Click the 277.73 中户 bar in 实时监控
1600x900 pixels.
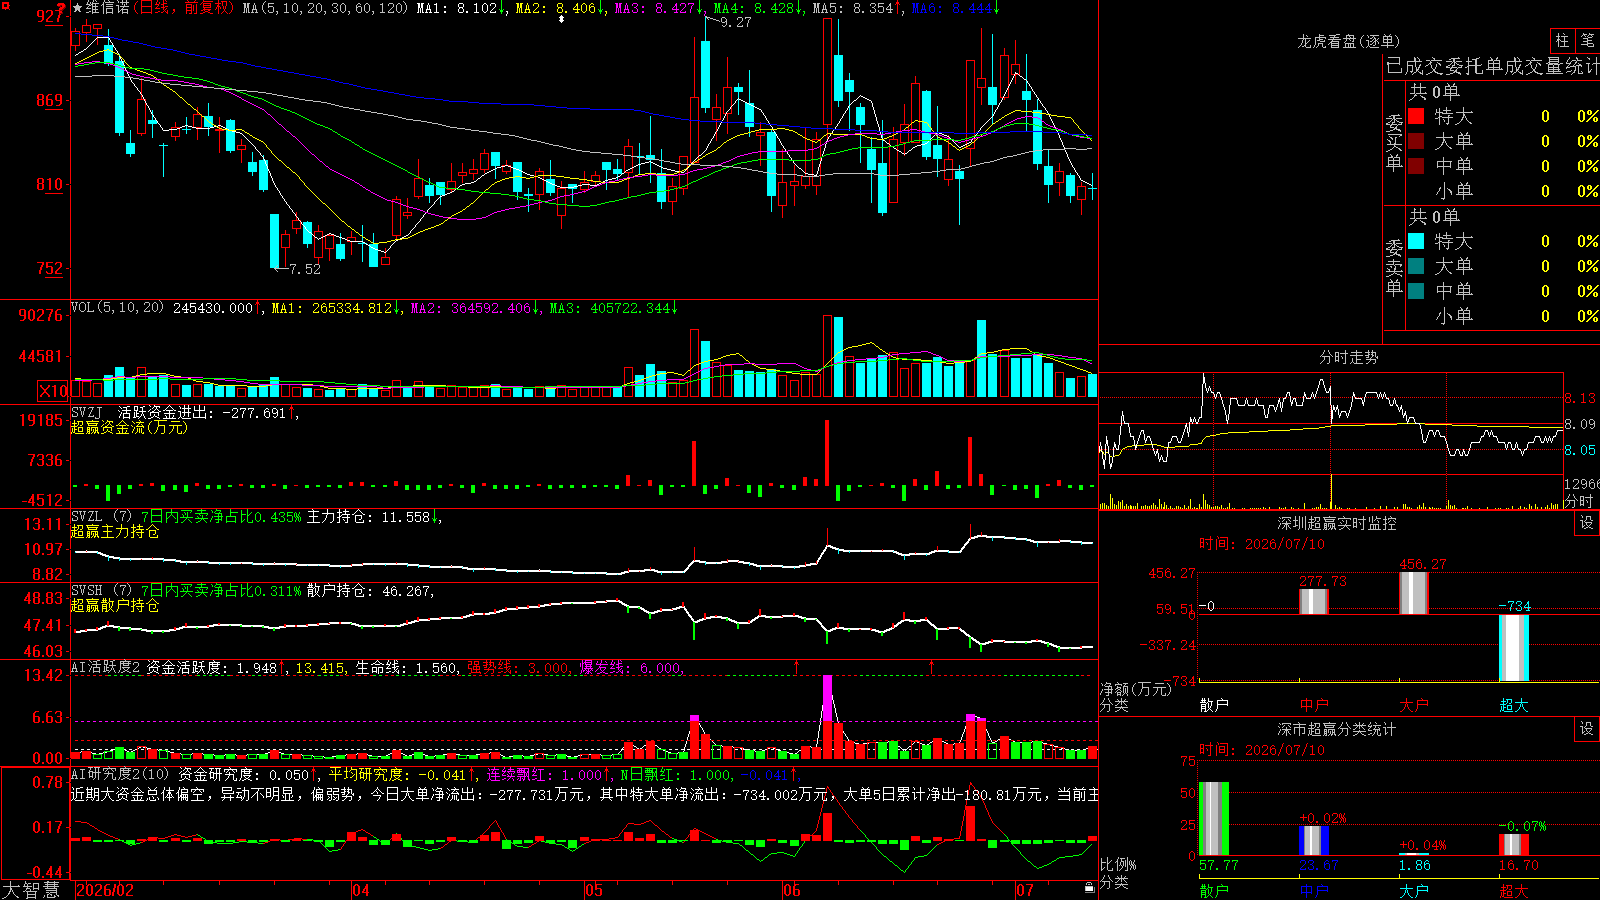click(1314, 602)
